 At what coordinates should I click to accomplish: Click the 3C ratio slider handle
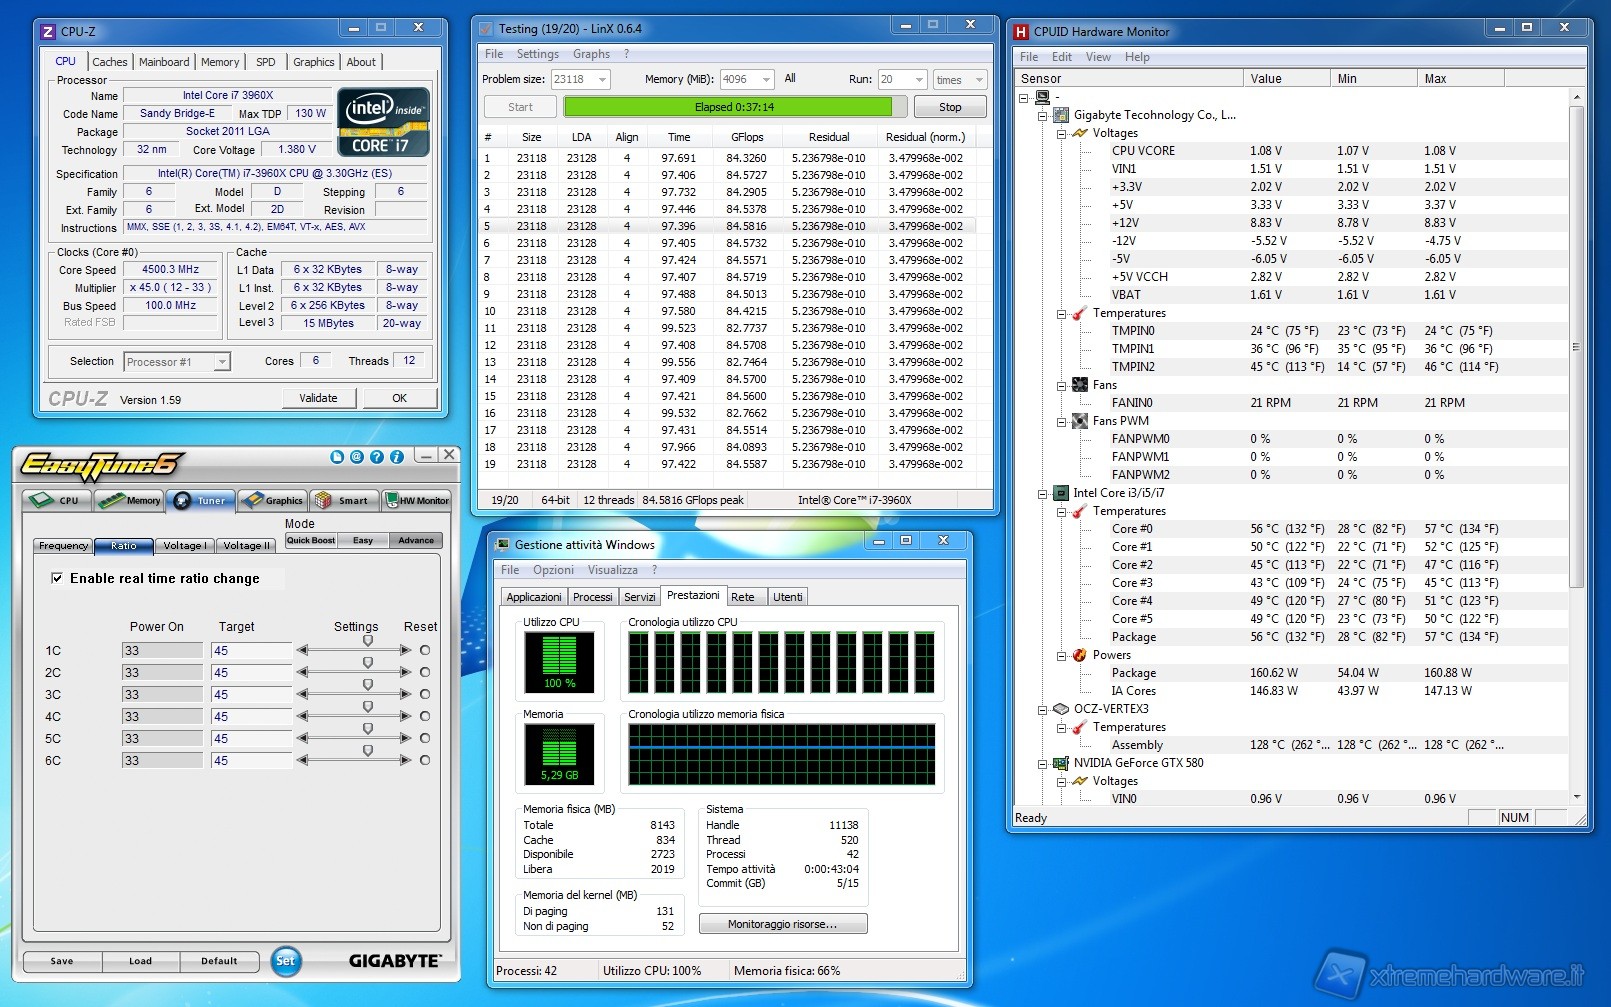tap(368, 685)
